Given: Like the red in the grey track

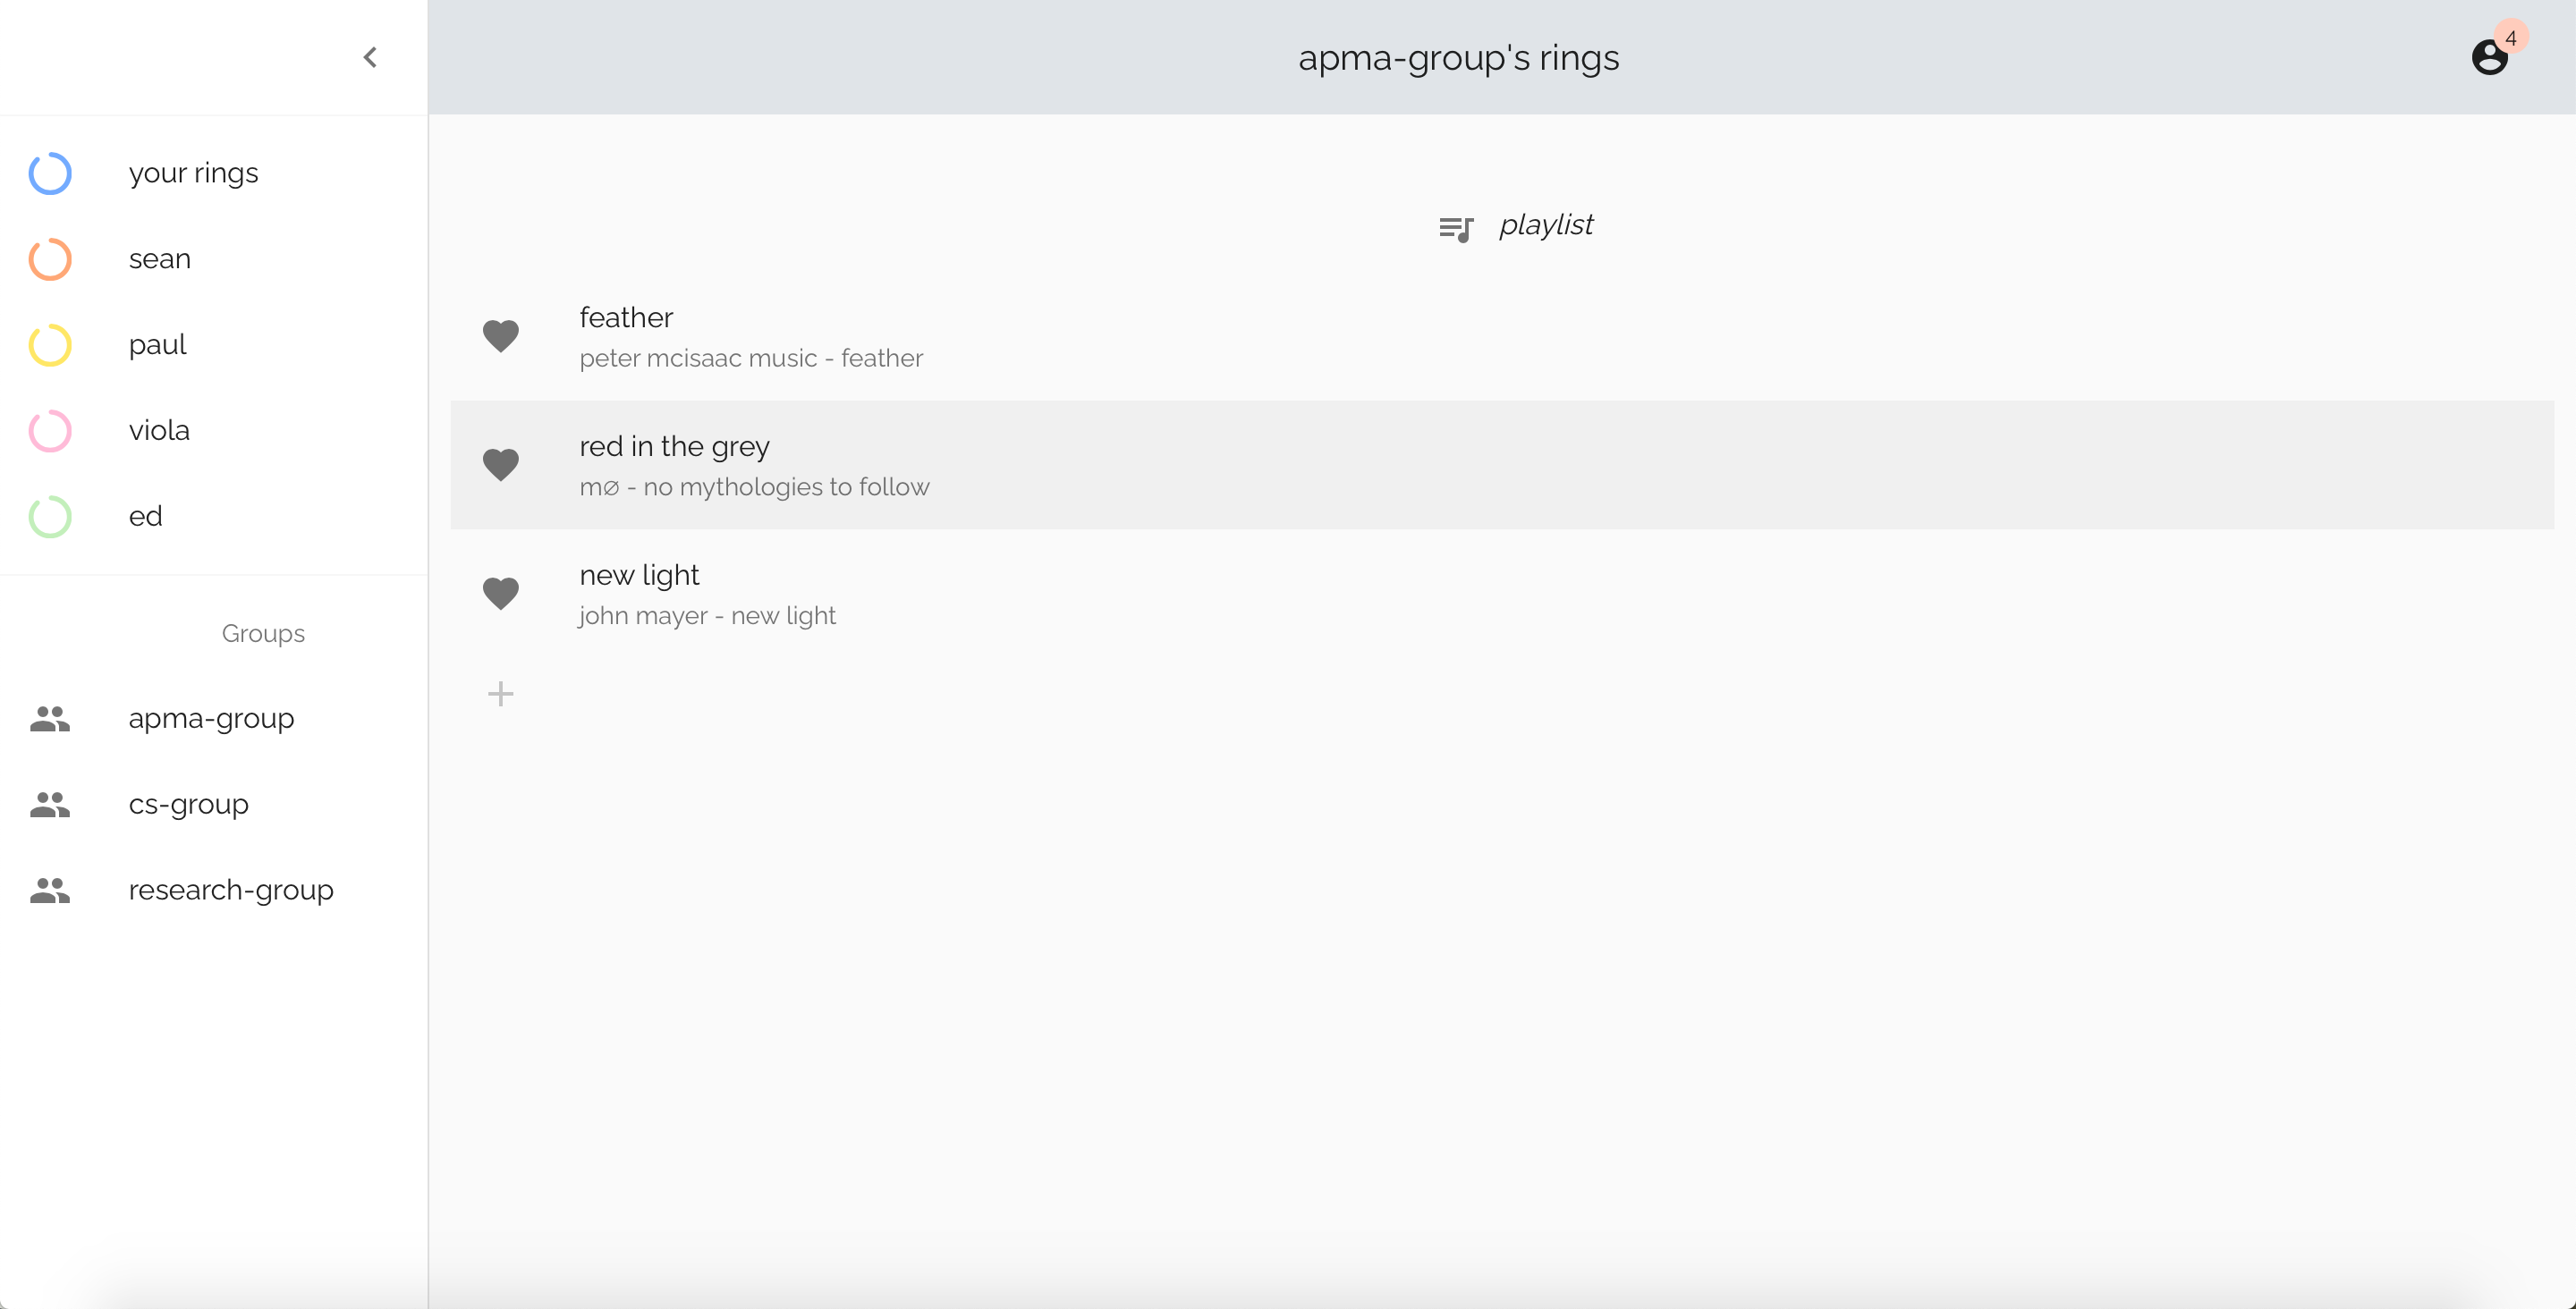Looking at the screenshot, I should click(x=500, y=465).
